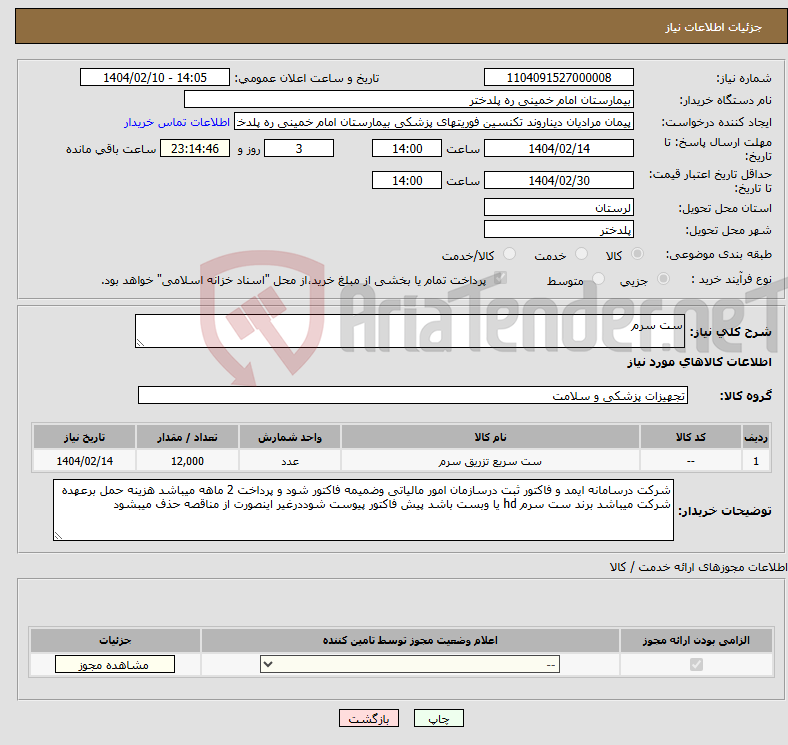Viewport: 788px width, 745px height.
Task: Click the شهر محل تحویل field
Action: tap(558, 229)
